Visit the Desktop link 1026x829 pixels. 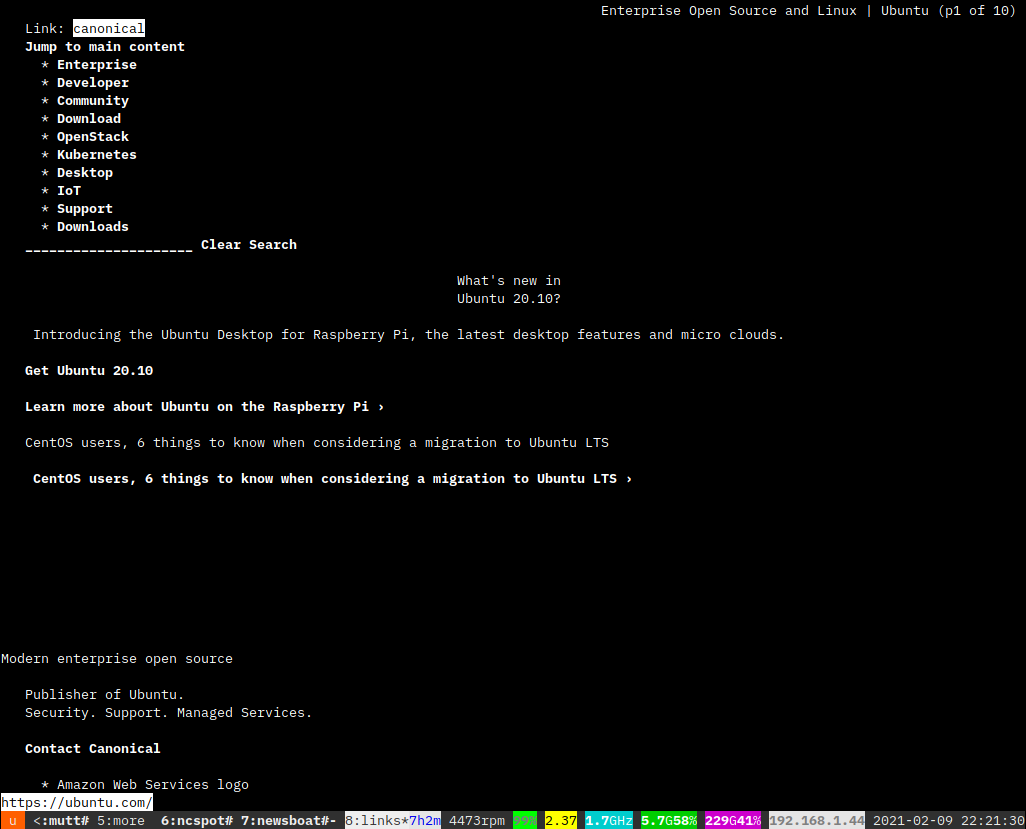(x=85, y=173)
